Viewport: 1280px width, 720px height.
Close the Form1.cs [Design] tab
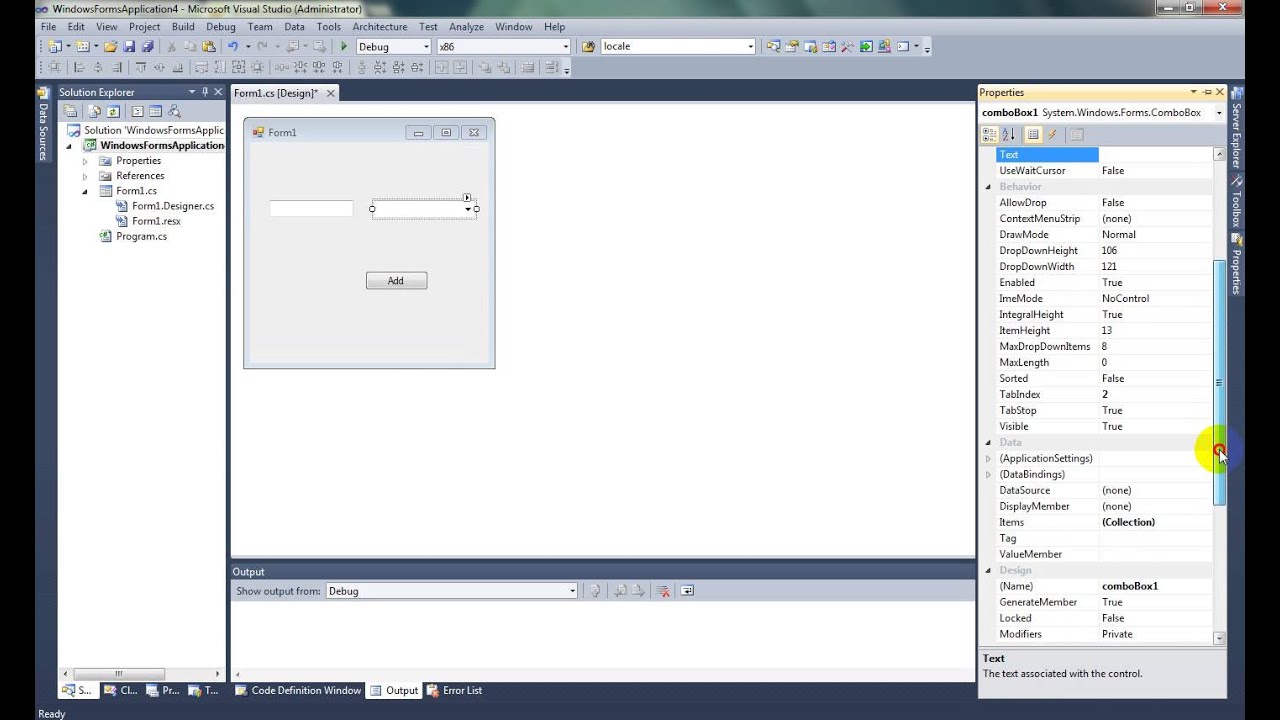point(330,93)
